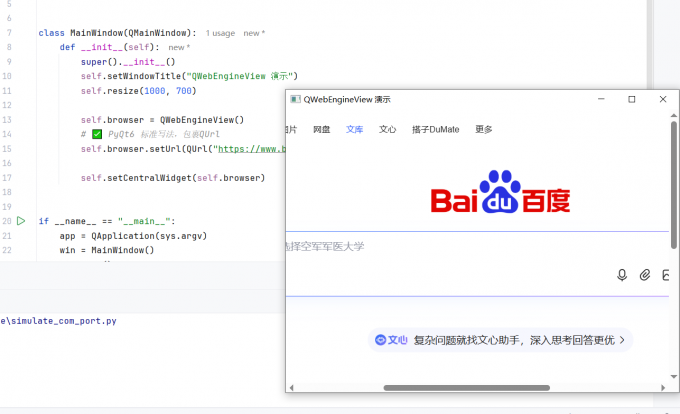Click the scroll left arrow in browser window
Screen dimensions: 680x414
pyautogui.click(x=291, y=388)
